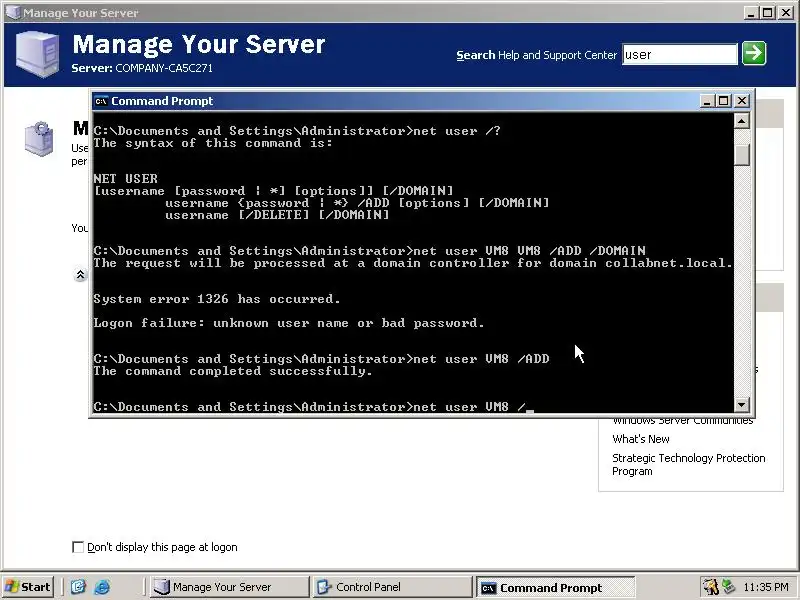Screen dimensions: 800x600
Task: Maximize the Manage Your Server window
Action: pos(767,13)
